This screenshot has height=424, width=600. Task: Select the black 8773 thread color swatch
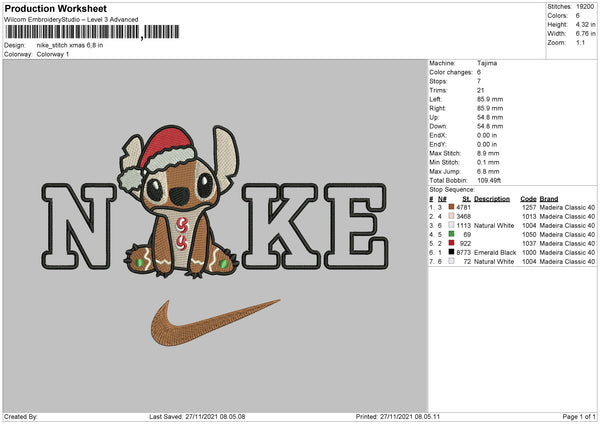pyautogui.click(x=451, y=252)
